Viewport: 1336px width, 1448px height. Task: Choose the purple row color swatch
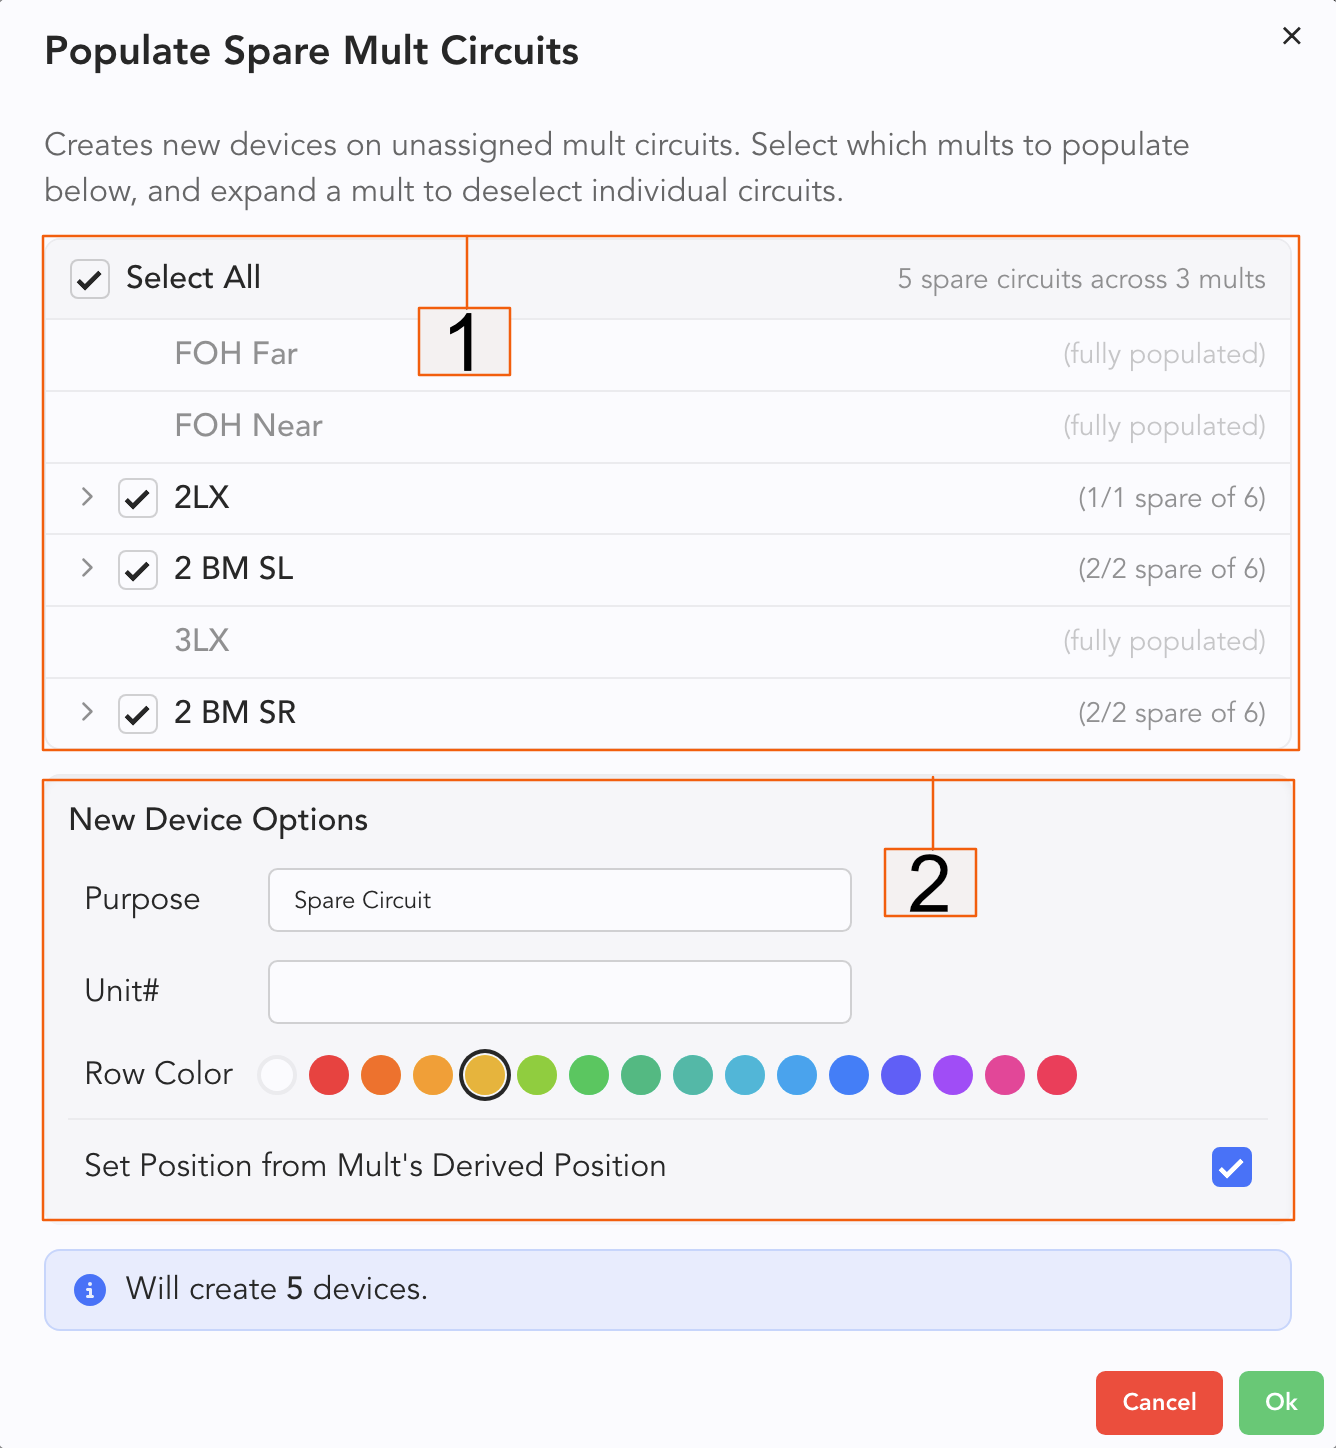tap(953, 1075)
